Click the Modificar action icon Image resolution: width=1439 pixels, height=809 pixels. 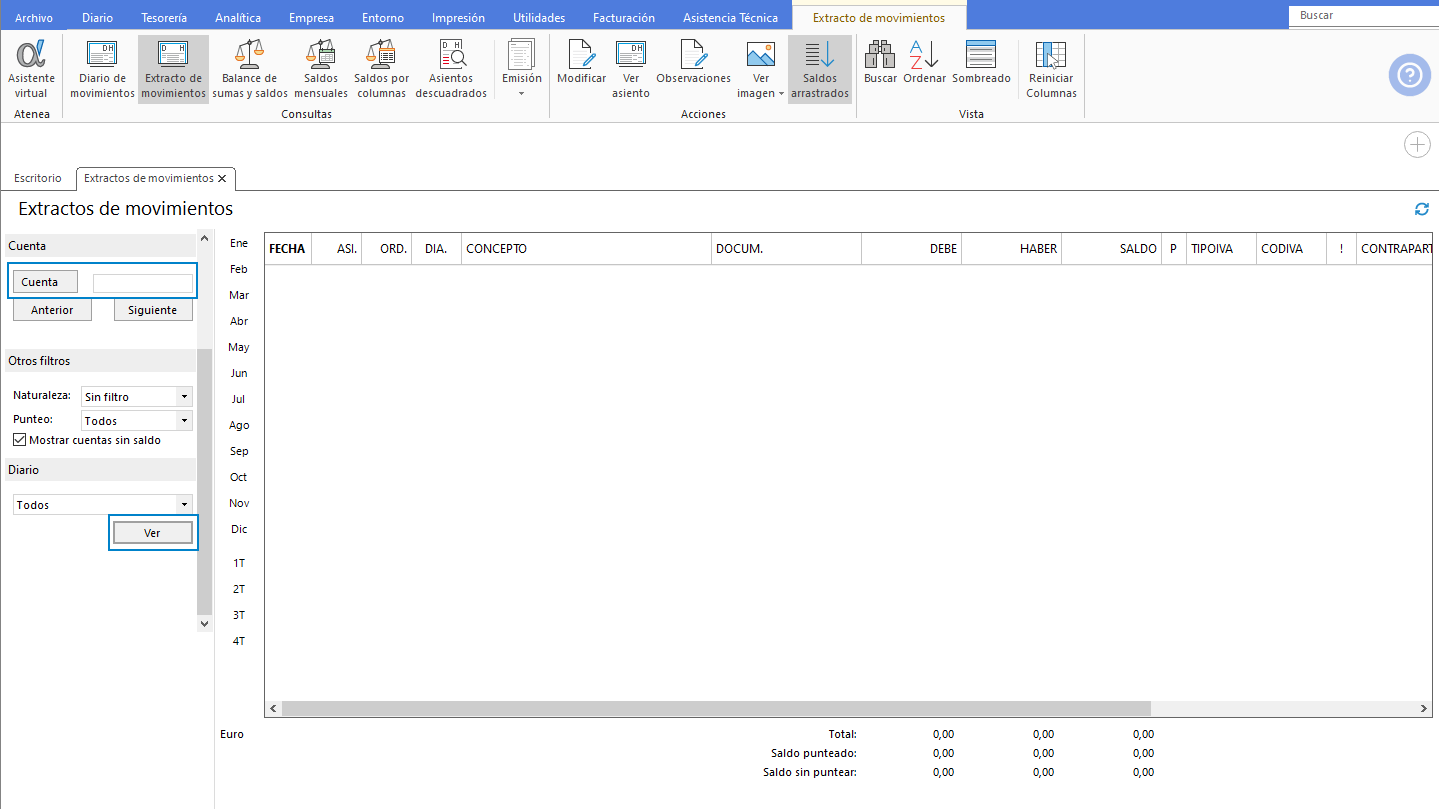pyautogui.click(x=581, y=62)
